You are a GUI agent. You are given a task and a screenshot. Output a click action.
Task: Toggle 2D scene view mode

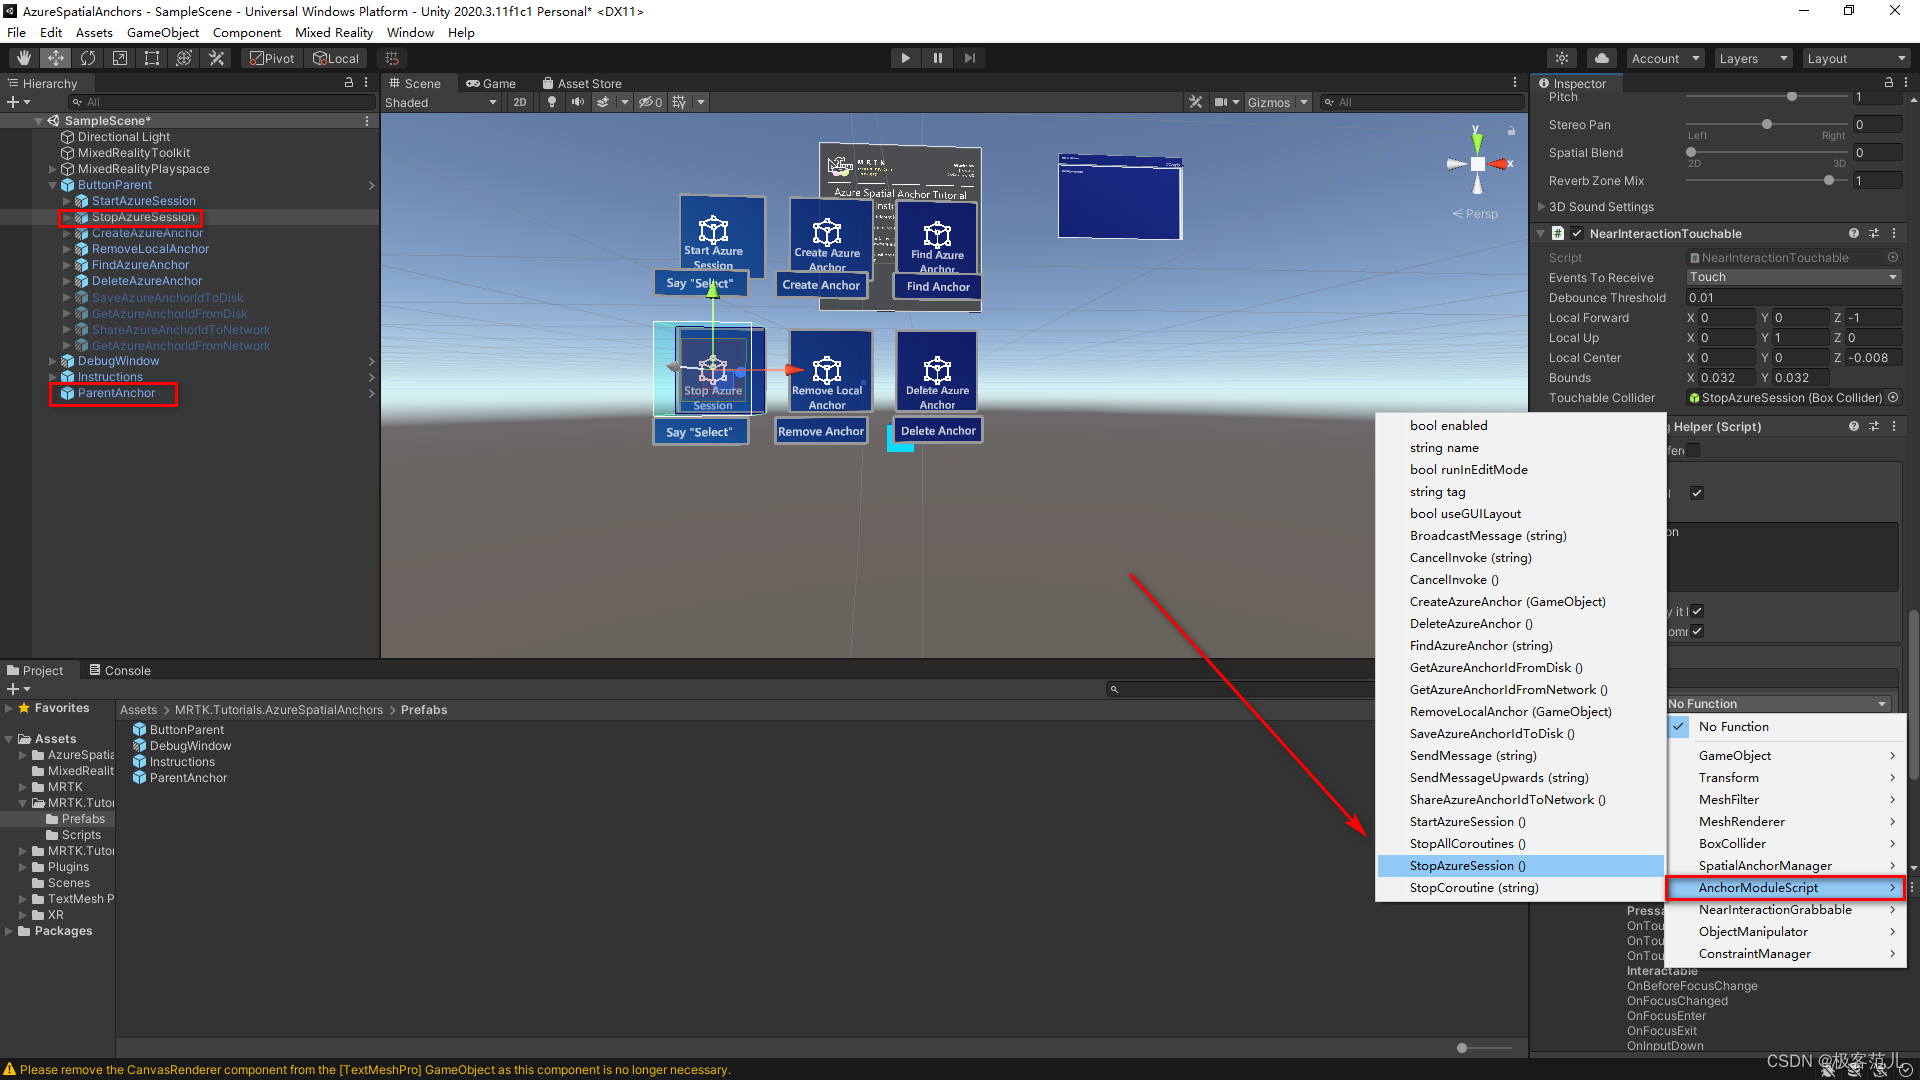(x=519, y=102)
